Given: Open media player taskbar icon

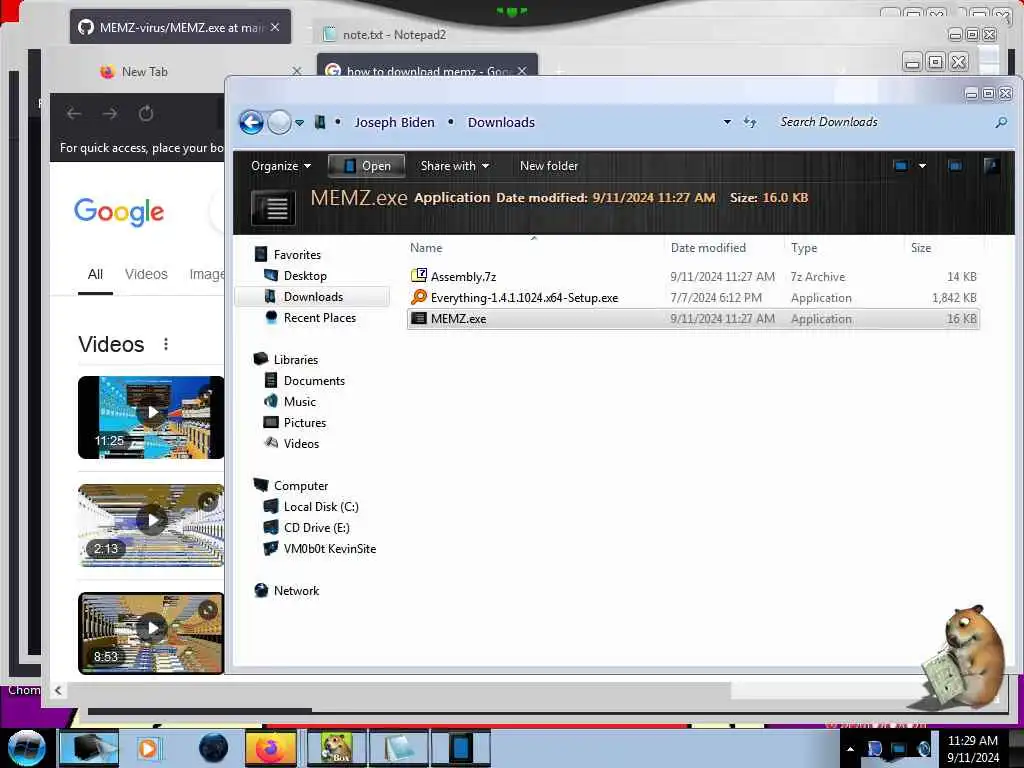Looking at the screenshot, I should pos(148,748).
